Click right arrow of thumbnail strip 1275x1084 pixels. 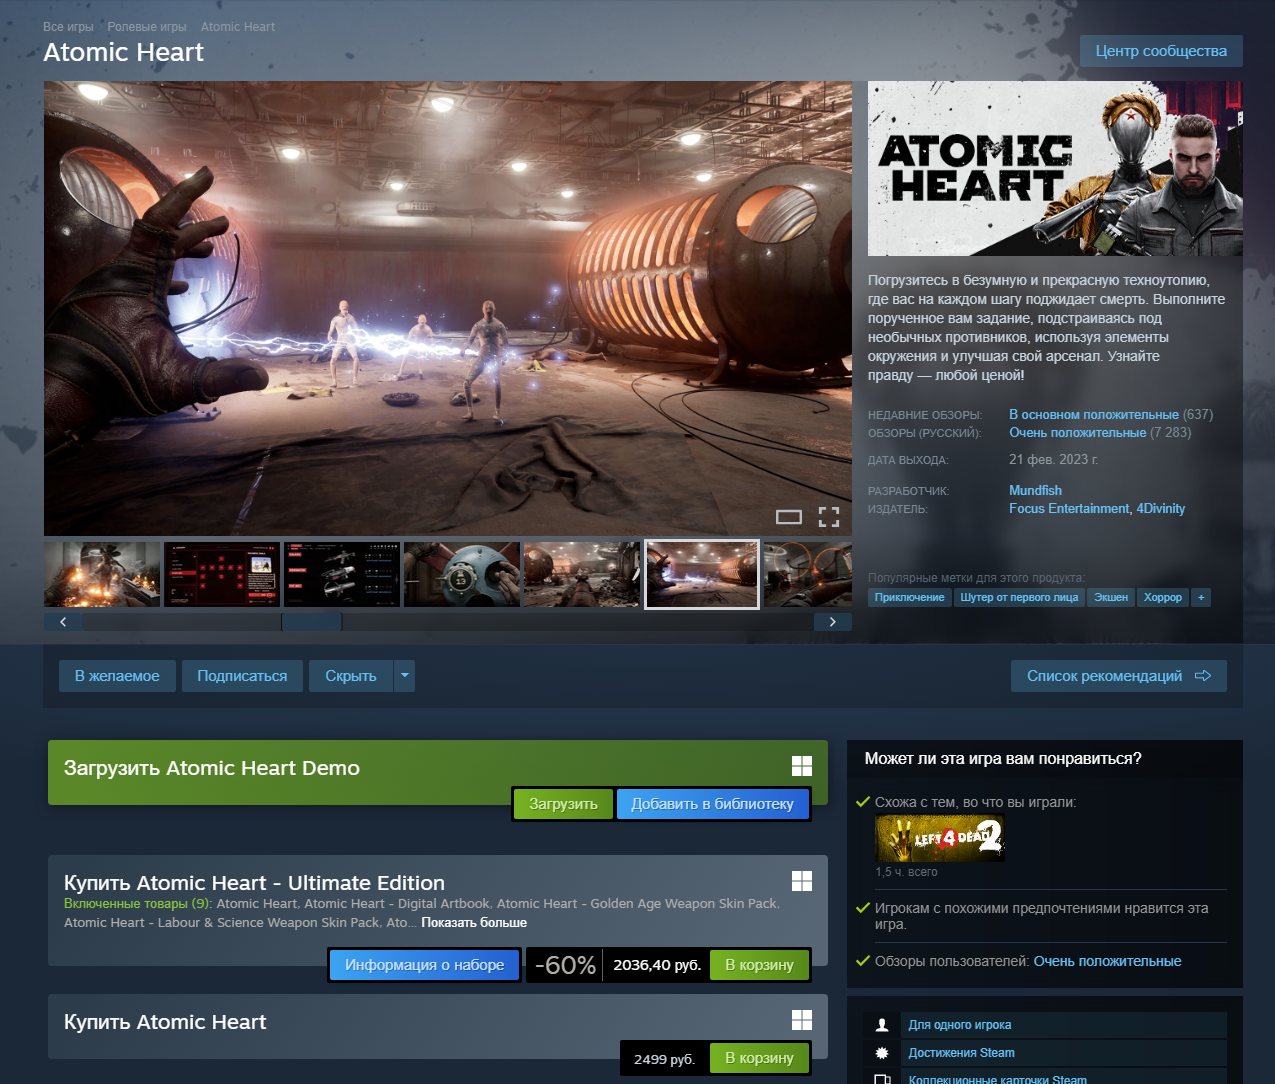pos(832,622)
